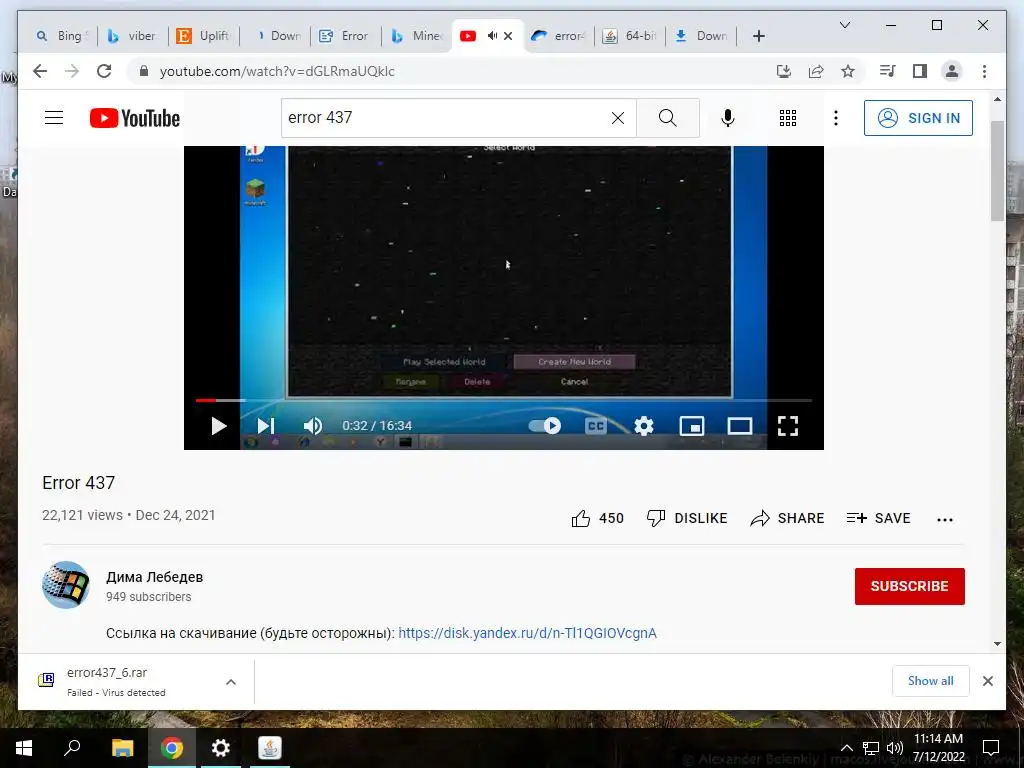Bookmark this page with the star
The height and width of the screenshot is (768, 1024).
pos(848,71)
